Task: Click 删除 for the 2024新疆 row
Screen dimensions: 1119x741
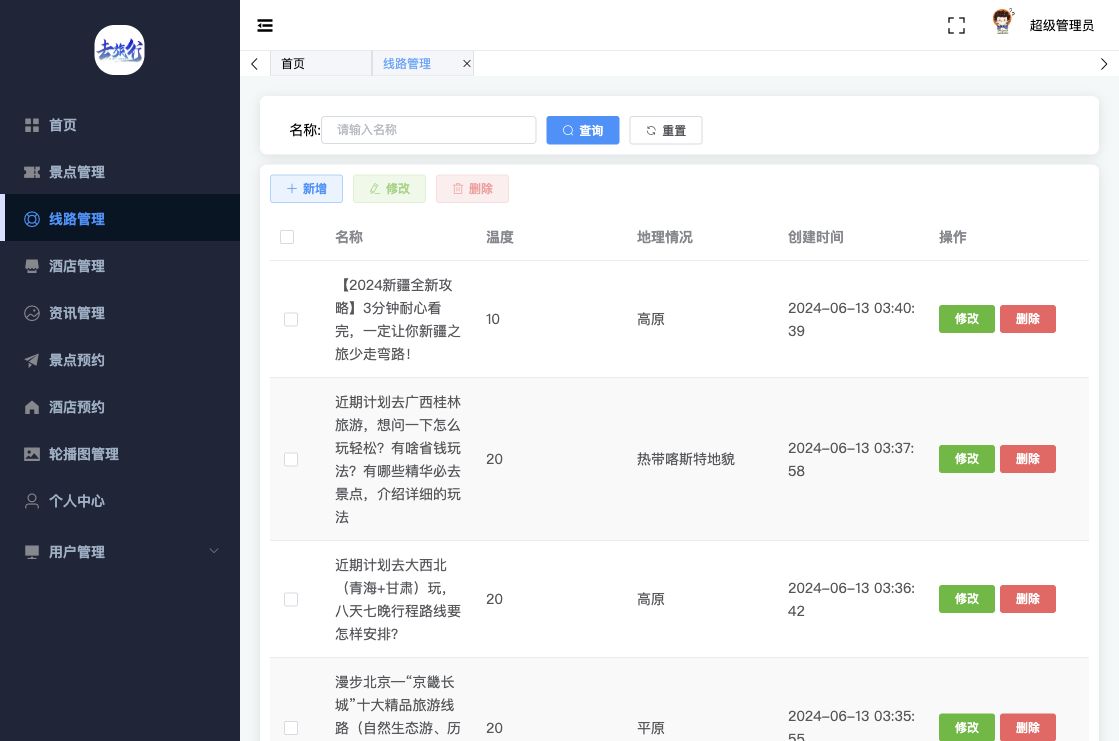Action: (1028, 319)
